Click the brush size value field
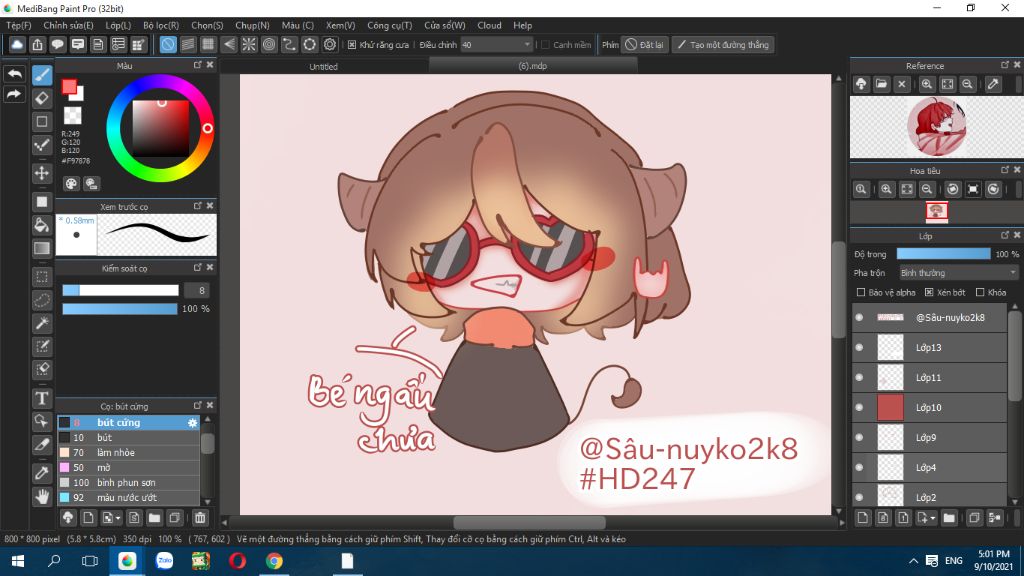1024x576 pixels. coord(197,290)
